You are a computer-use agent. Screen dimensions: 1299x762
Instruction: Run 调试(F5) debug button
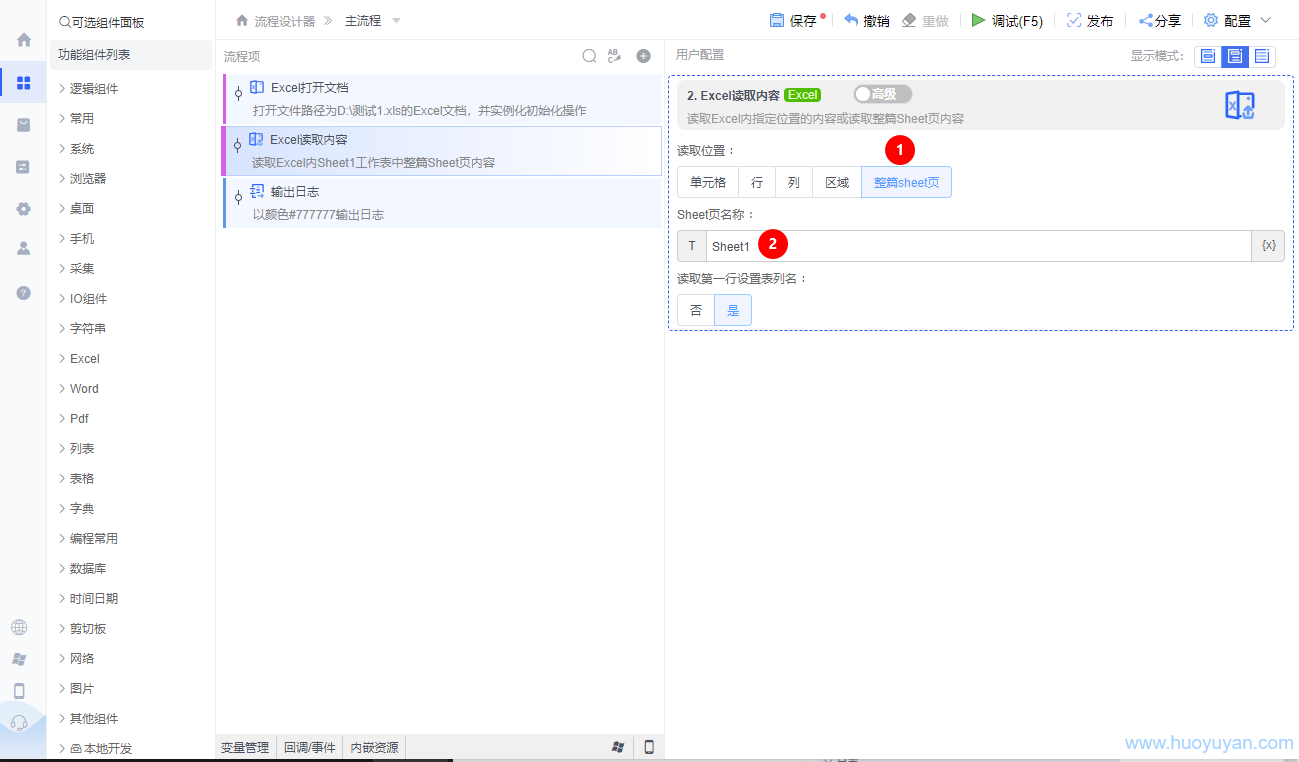pyautogui.click(x=1007, y=21)
